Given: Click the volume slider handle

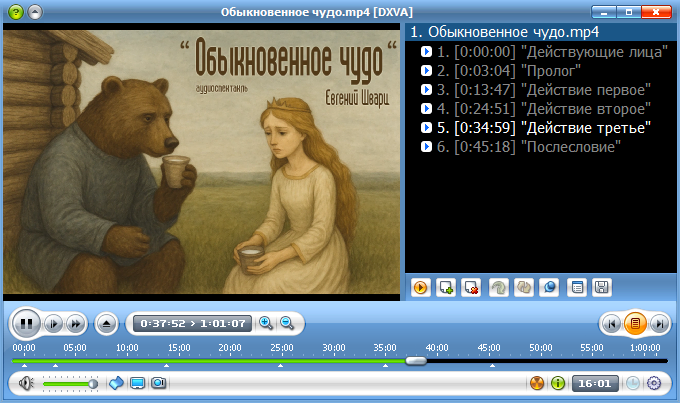Looking at the screenshot, I should (93, 383).
